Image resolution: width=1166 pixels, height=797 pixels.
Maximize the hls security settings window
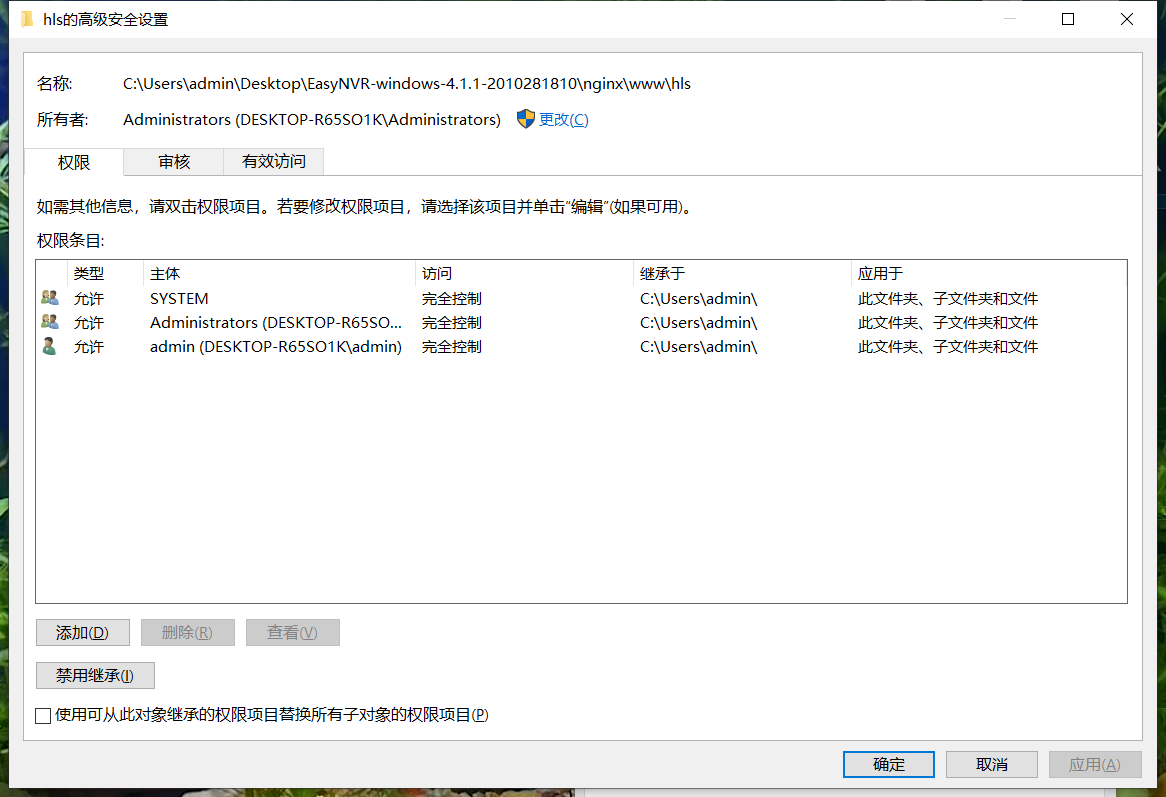1068,19
